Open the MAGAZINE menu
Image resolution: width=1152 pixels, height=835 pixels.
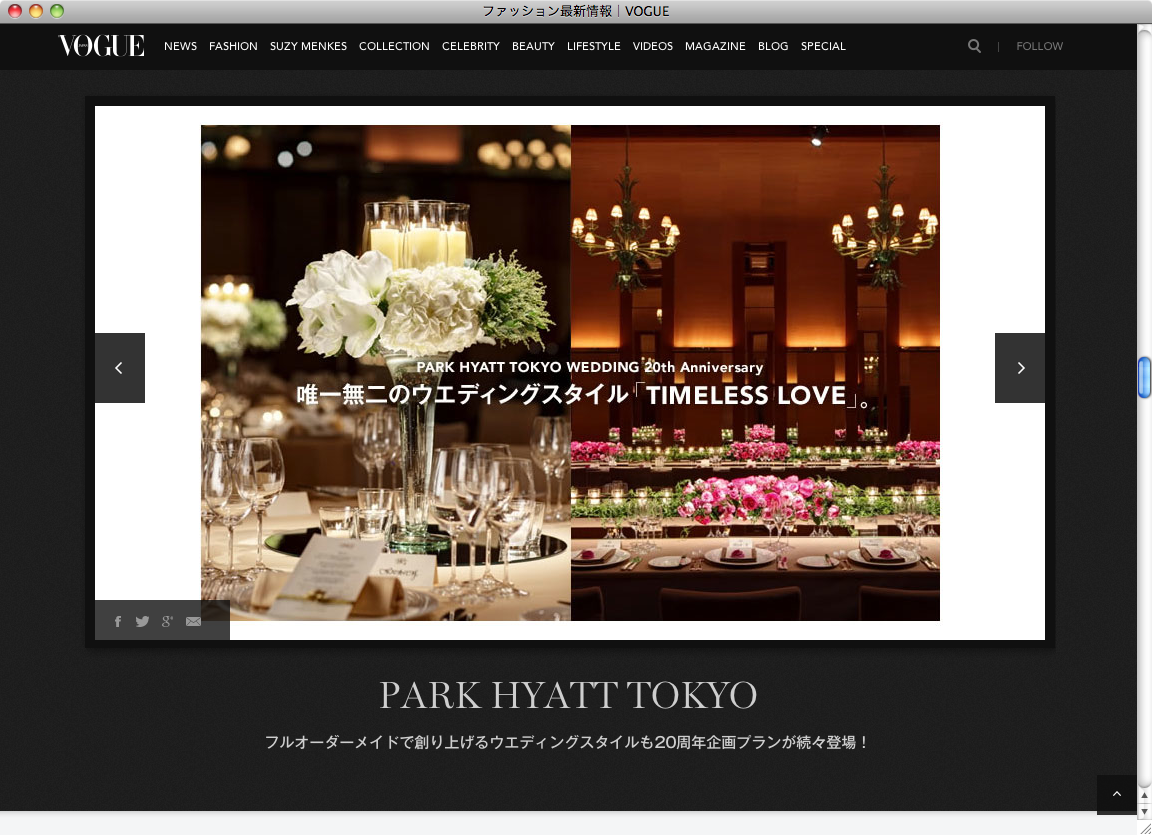click(715, 46)
